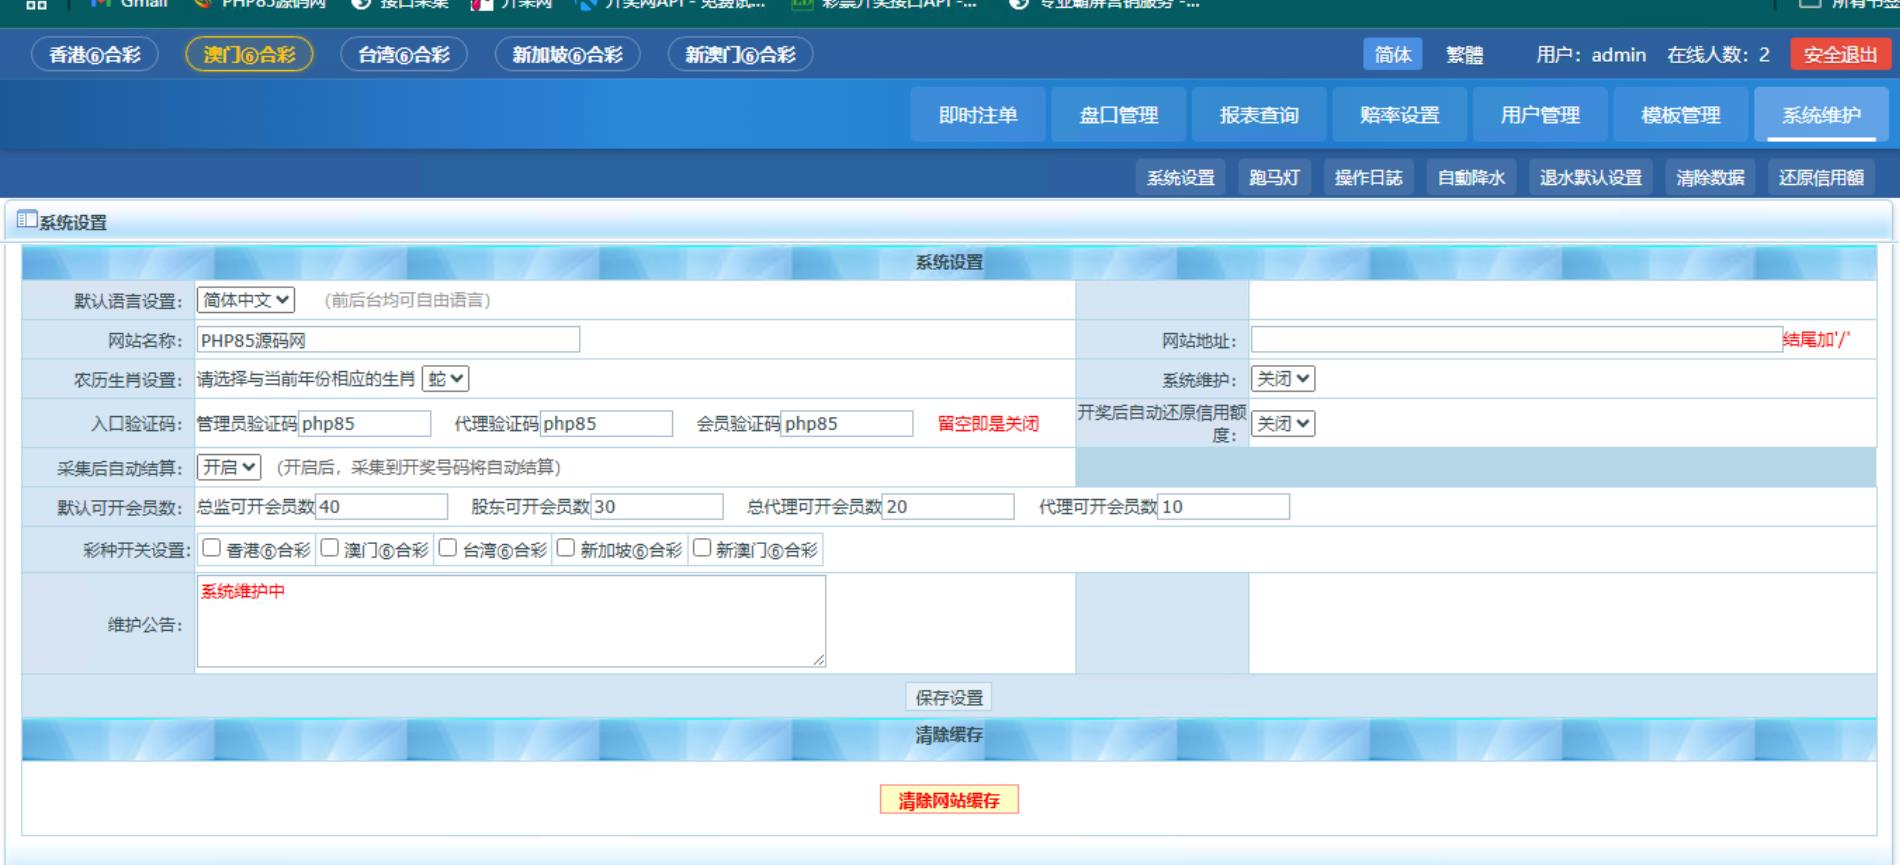This screenshot has height=865, width=1900.
Task: Open the default language dropdown 简体中文
Action: (x=245, y=300)
